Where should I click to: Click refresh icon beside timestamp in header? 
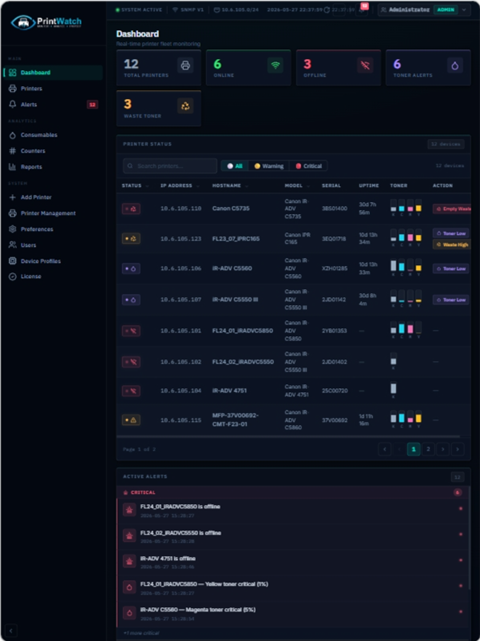pyautogui.click(x=327, y=10)
